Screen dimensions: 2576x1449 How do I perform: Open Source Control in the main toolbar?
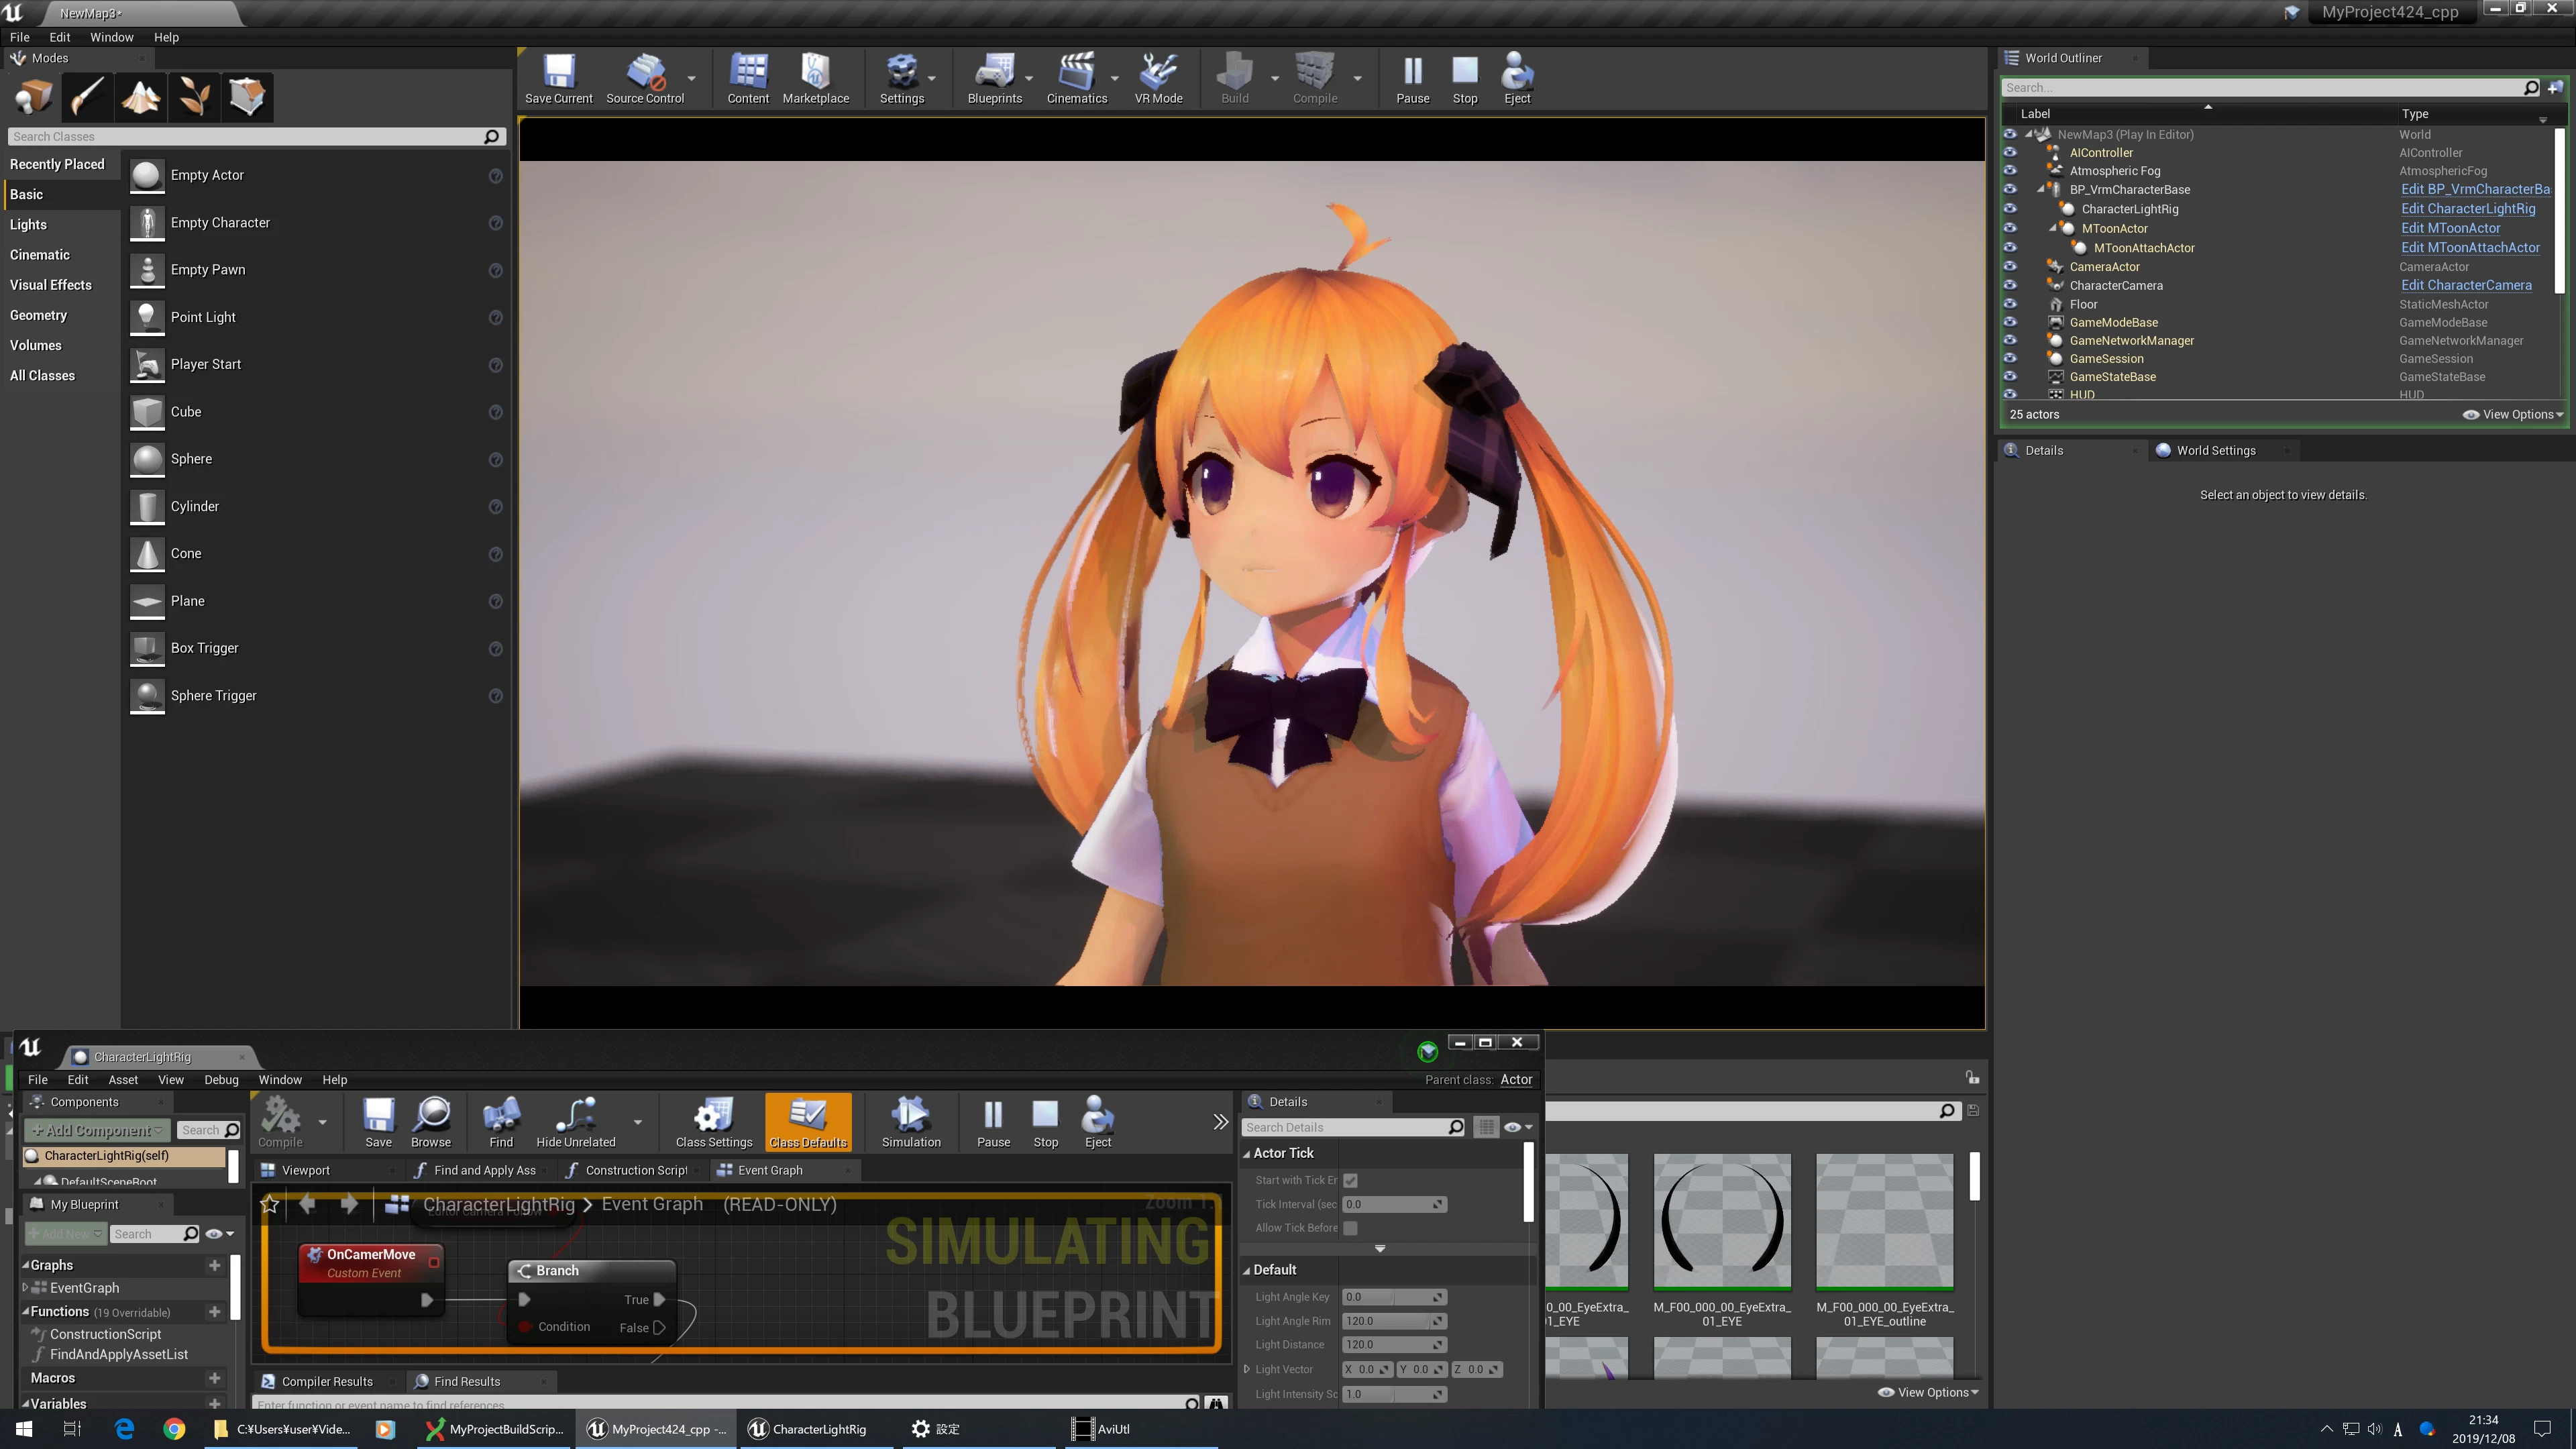coord(645,78)
